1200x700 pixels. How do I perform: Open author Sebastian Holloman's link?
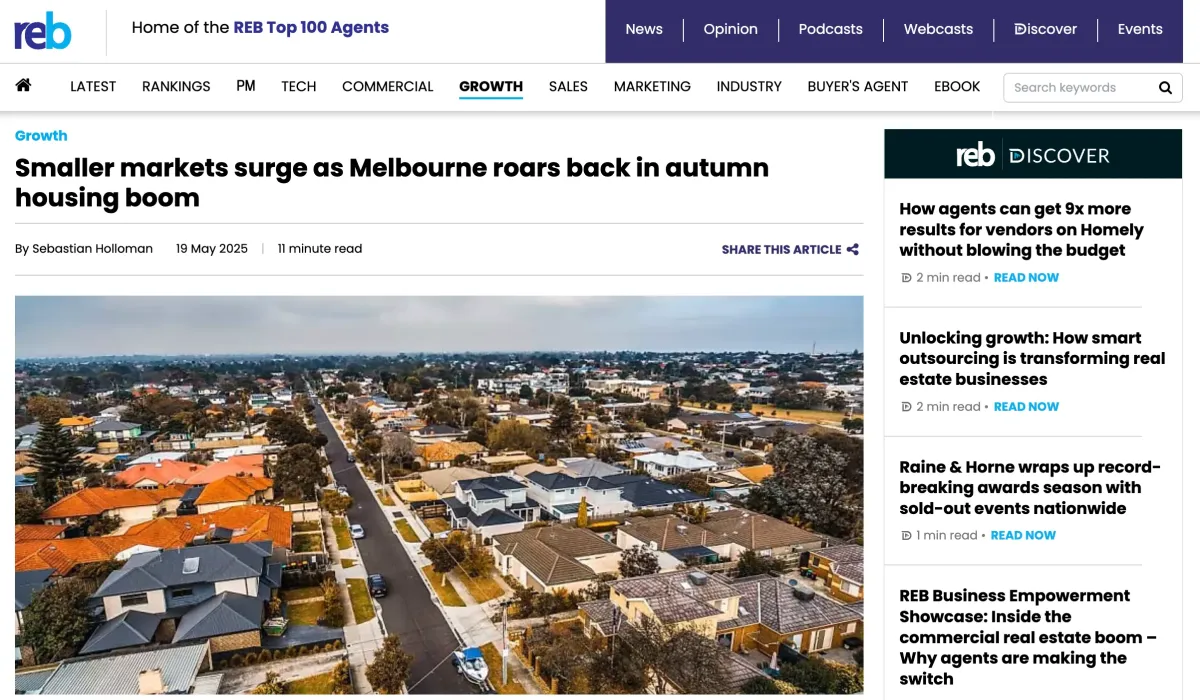tap(92, 249)
